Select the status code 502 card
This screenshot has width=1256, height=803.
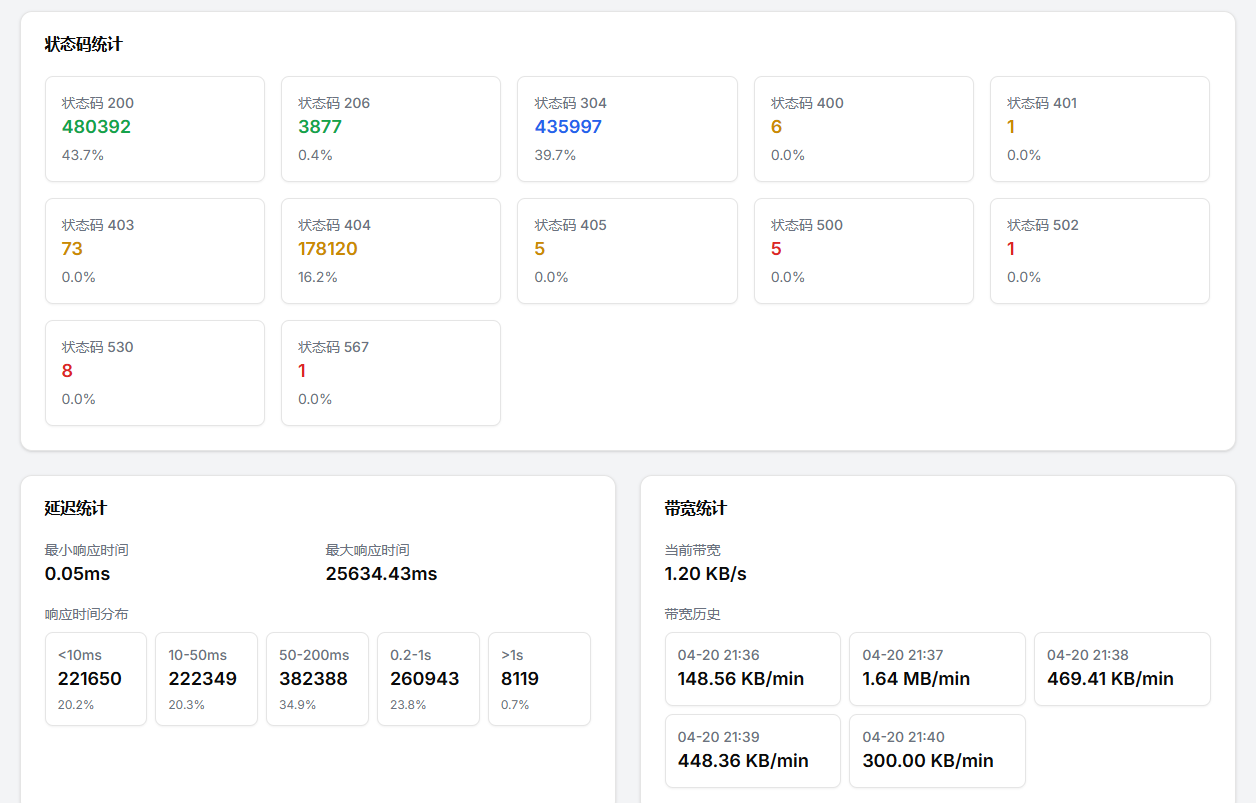coord(1100,251)
